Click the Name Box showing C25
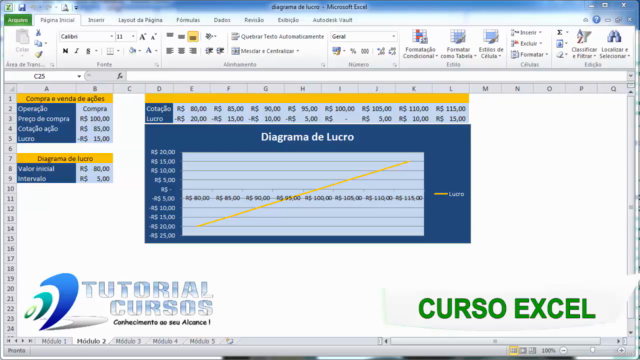This screenshot has width=640, height=360. coord(40,76)
